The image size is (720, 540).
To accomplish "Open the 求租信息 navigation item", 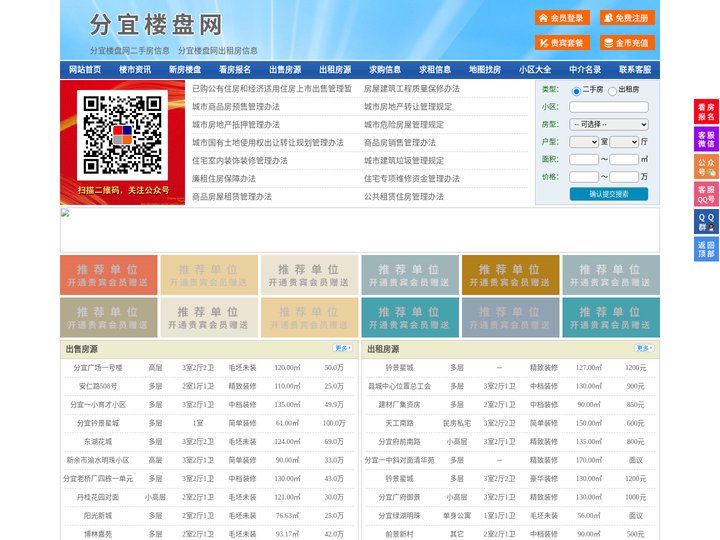I will (x=435, y=70).
